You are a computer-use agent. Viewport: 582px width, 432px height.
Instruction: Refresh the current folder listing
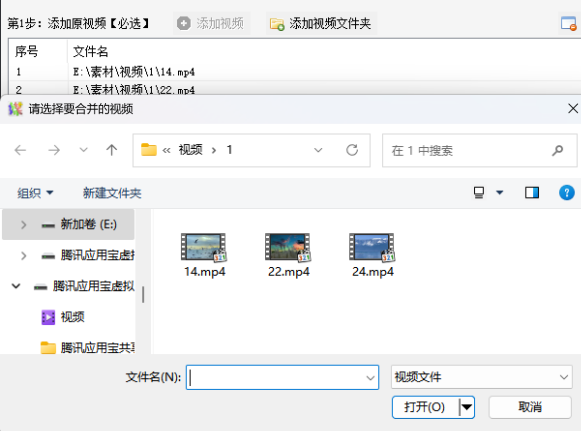pos(352,150)
